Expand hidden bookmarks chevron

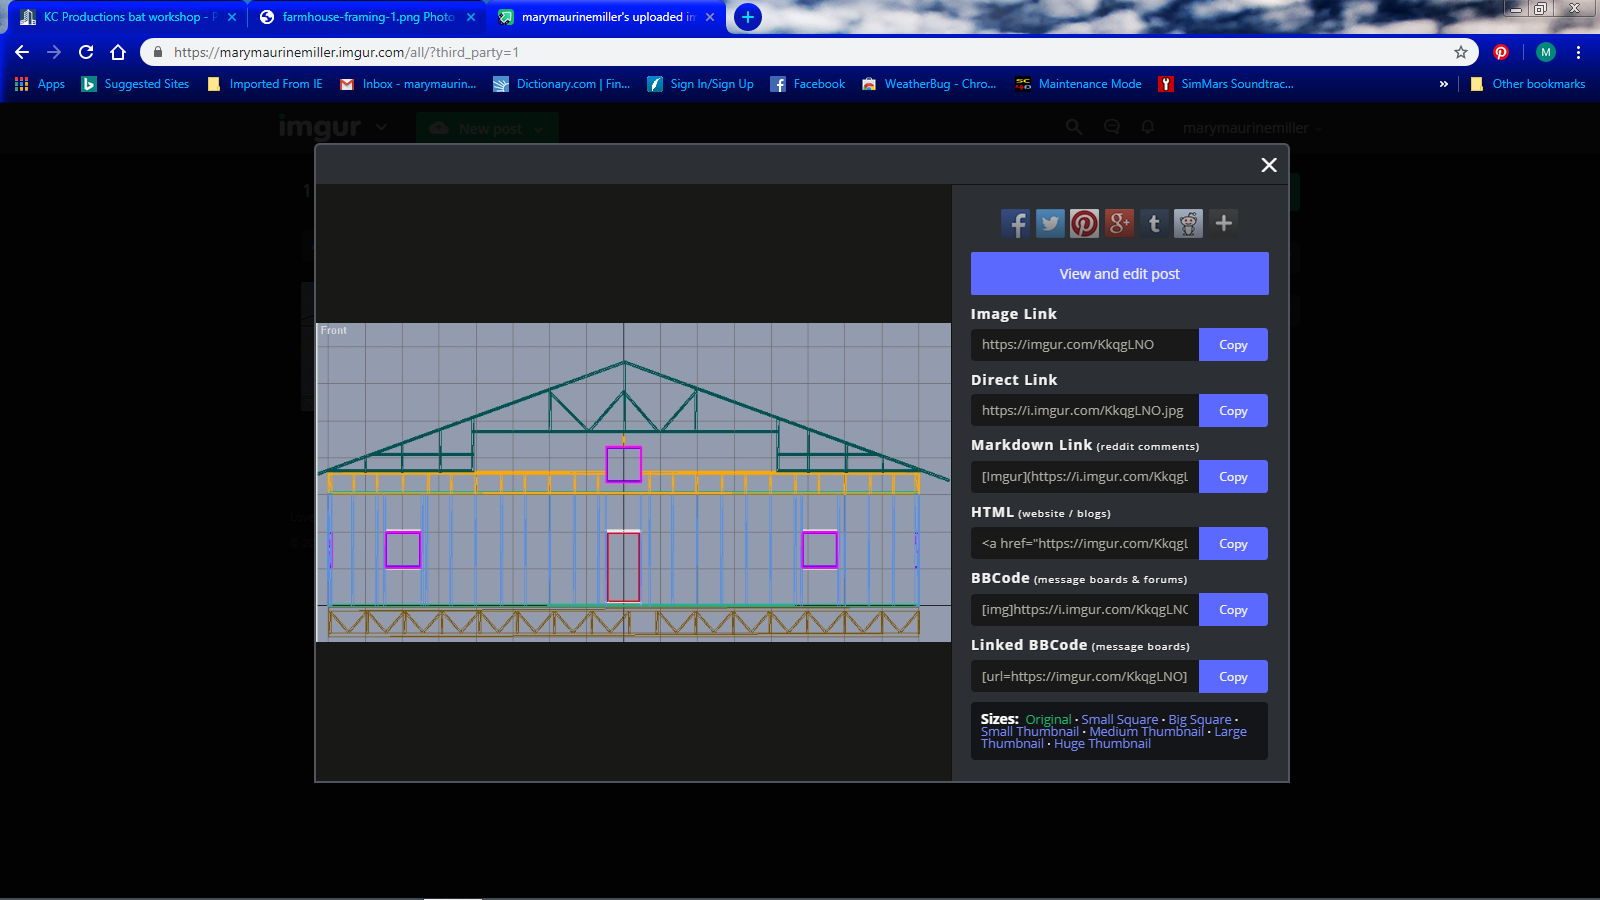[x=1443, y=84]
